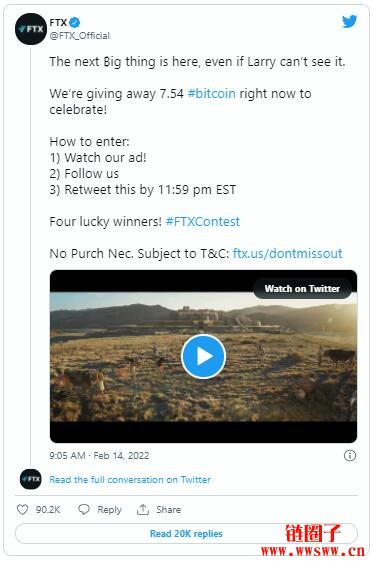Click the Share upload icon
The height and width of the screenshot is (561, 374).
pos(143,509)
